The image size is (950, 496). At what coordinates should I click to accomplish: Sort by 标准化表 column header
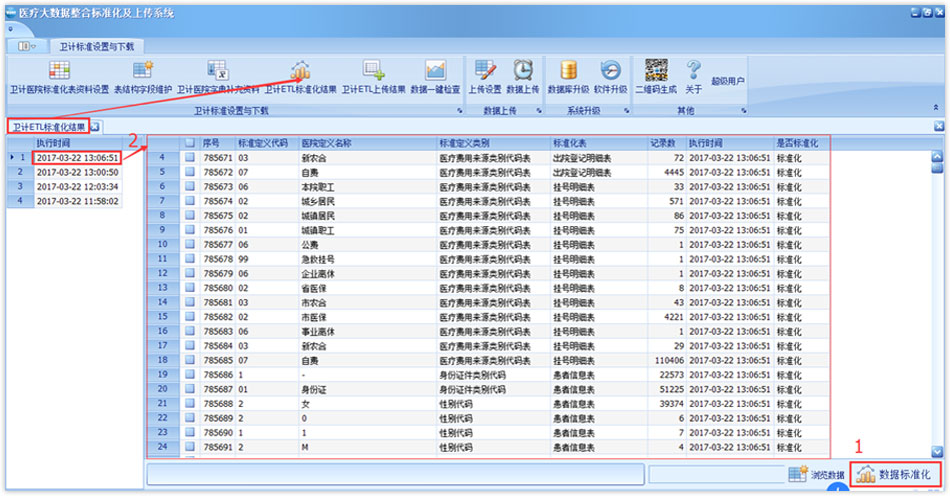599,144
